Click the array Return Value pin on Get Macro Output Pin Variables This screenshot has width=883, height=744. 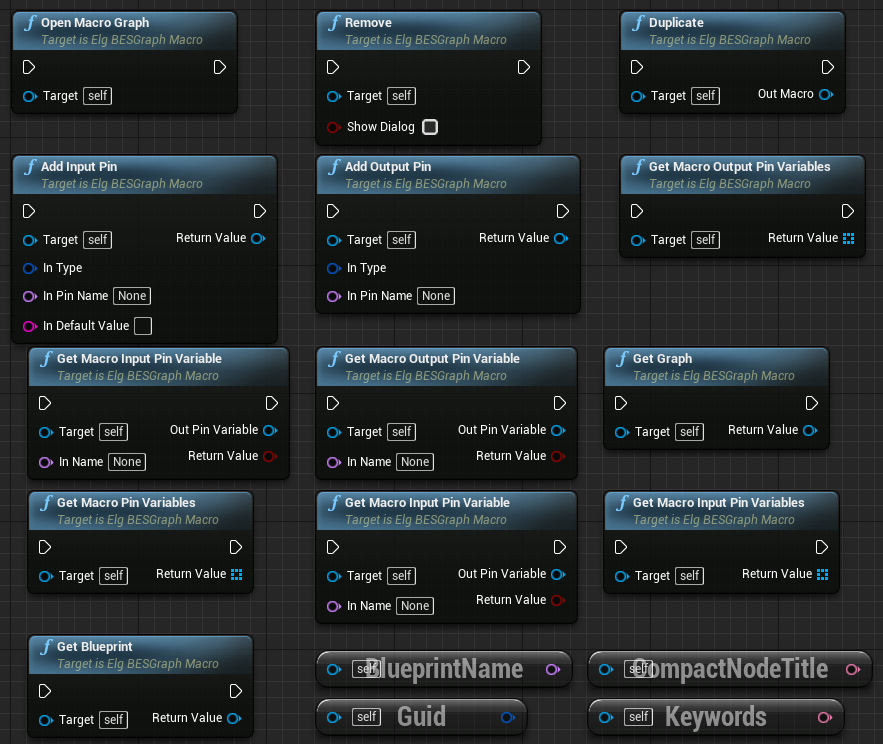pos(849,238)
